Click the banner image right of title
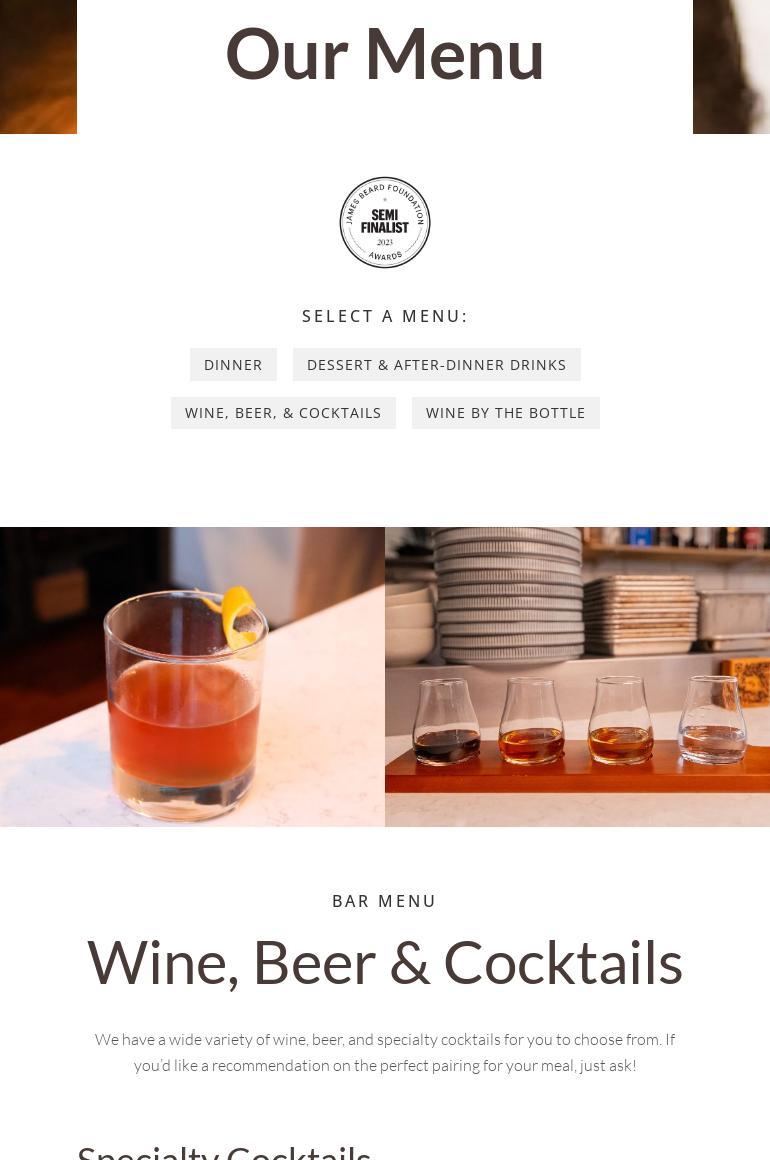Screen dimensions: 770x1160 (732, 67)
